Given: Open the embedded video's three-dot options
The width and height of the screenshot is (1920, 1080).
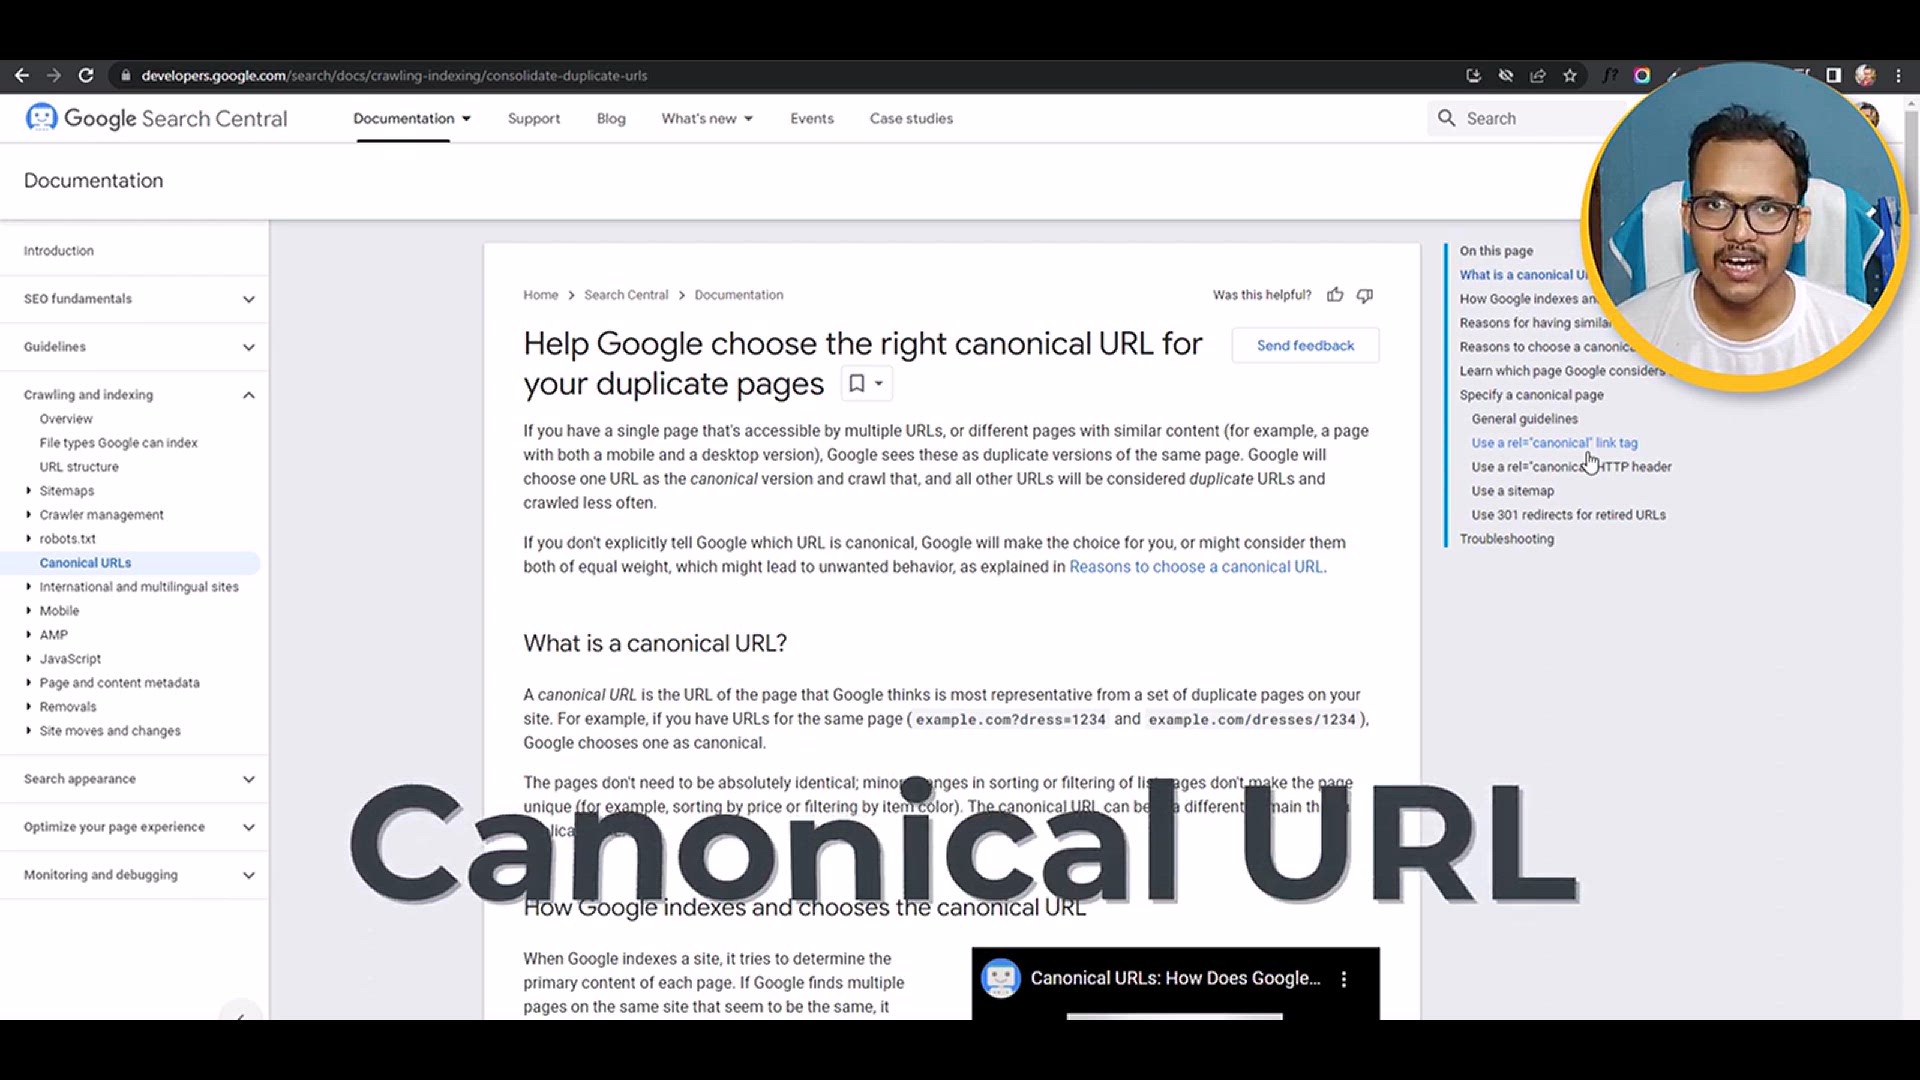Looking at the screenshot, I should pos(1344,979).
